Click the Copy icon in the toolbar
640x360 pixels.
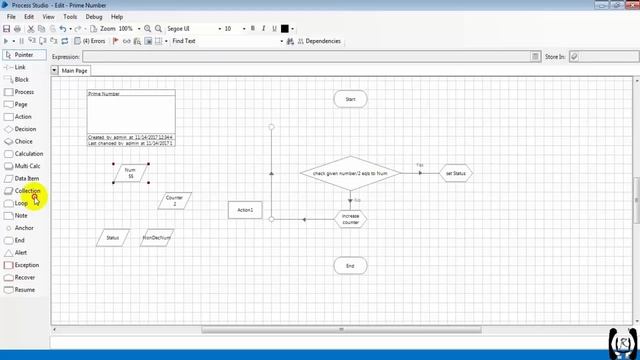42,29
